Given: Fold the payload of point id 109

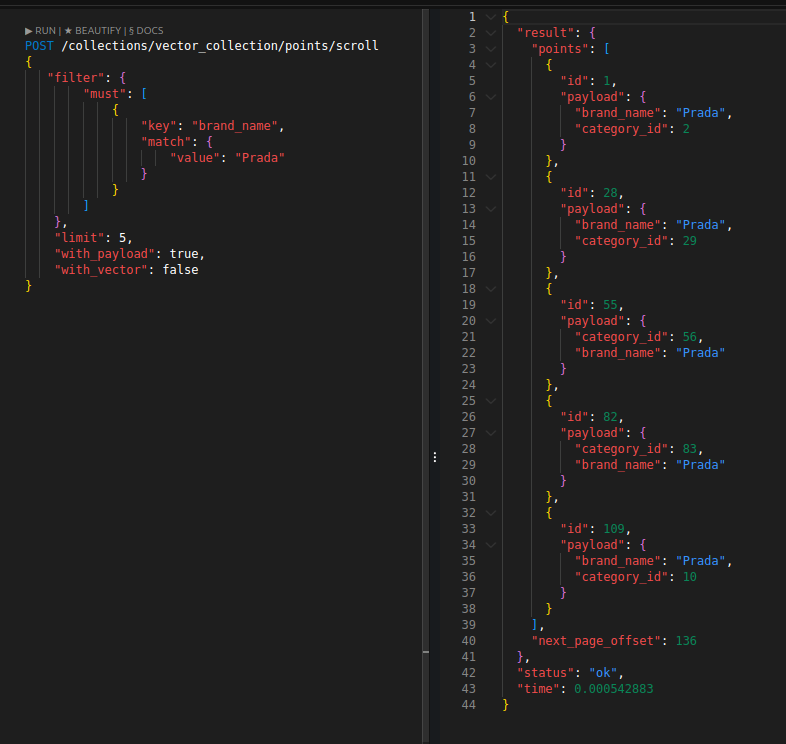Looking at the screenshot, I should pos(489,545).
